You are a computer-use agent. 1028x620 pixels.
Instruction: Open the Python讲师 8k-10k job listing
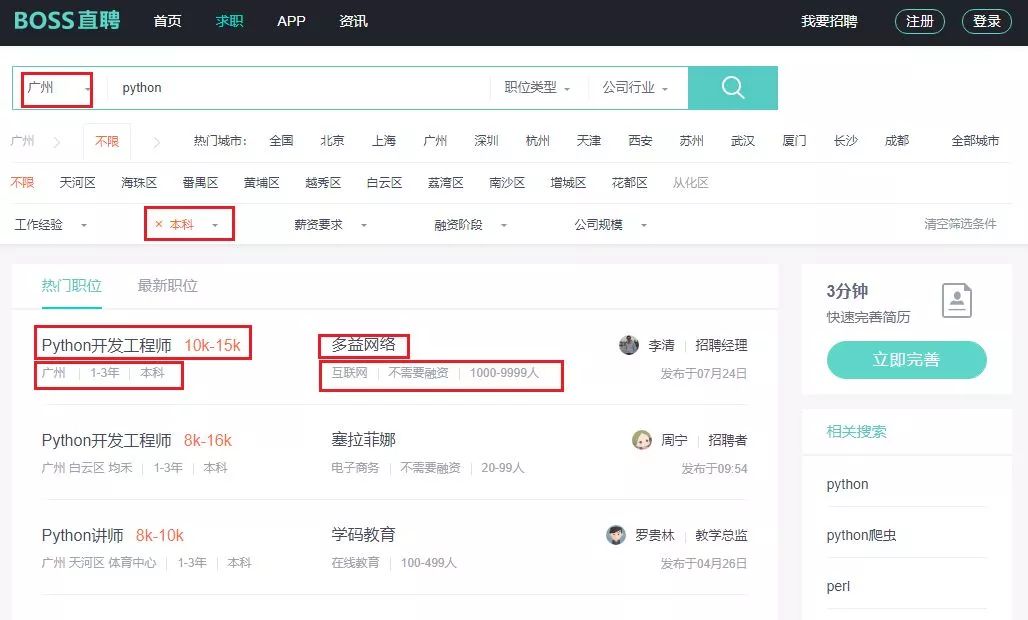click(x=113, y=535)
